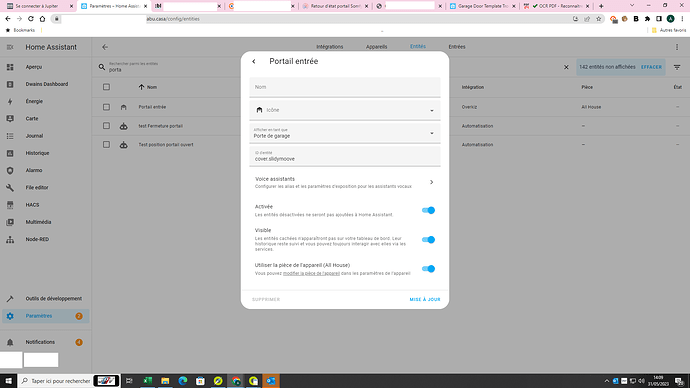Clear the entity search with X
The height and width of the screenshot is (388, 690).
point(566,67)
